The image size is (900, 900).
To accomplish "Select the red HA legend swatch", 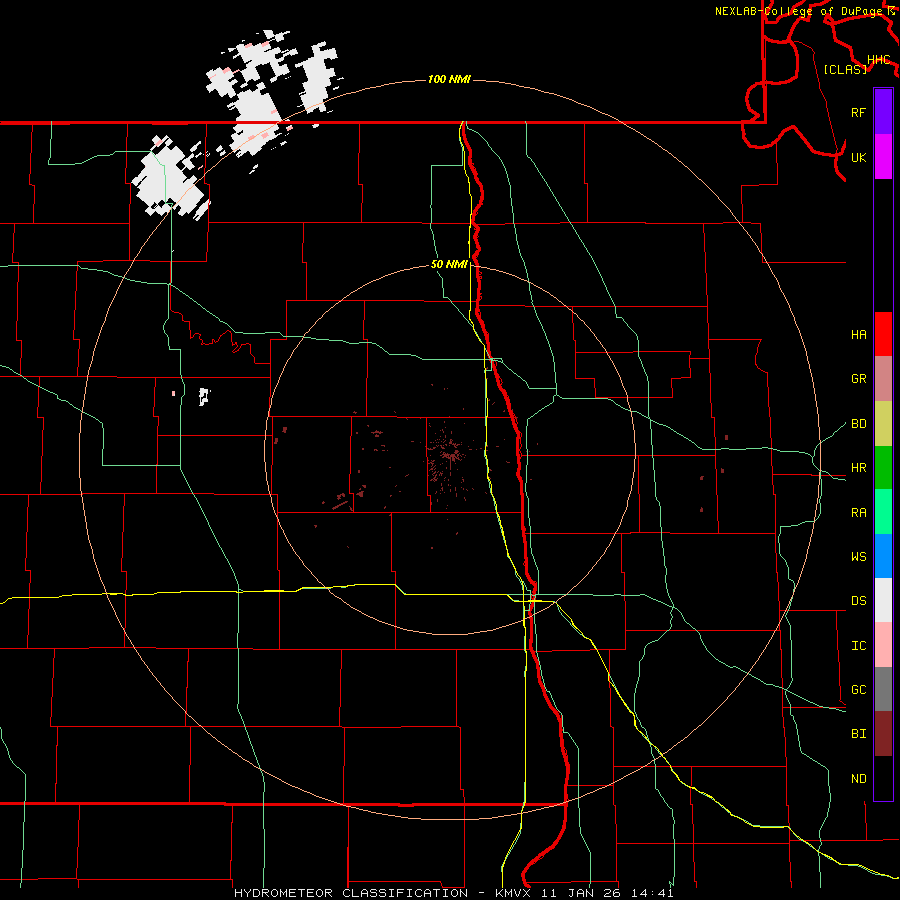I will click(x=883, y=334).
